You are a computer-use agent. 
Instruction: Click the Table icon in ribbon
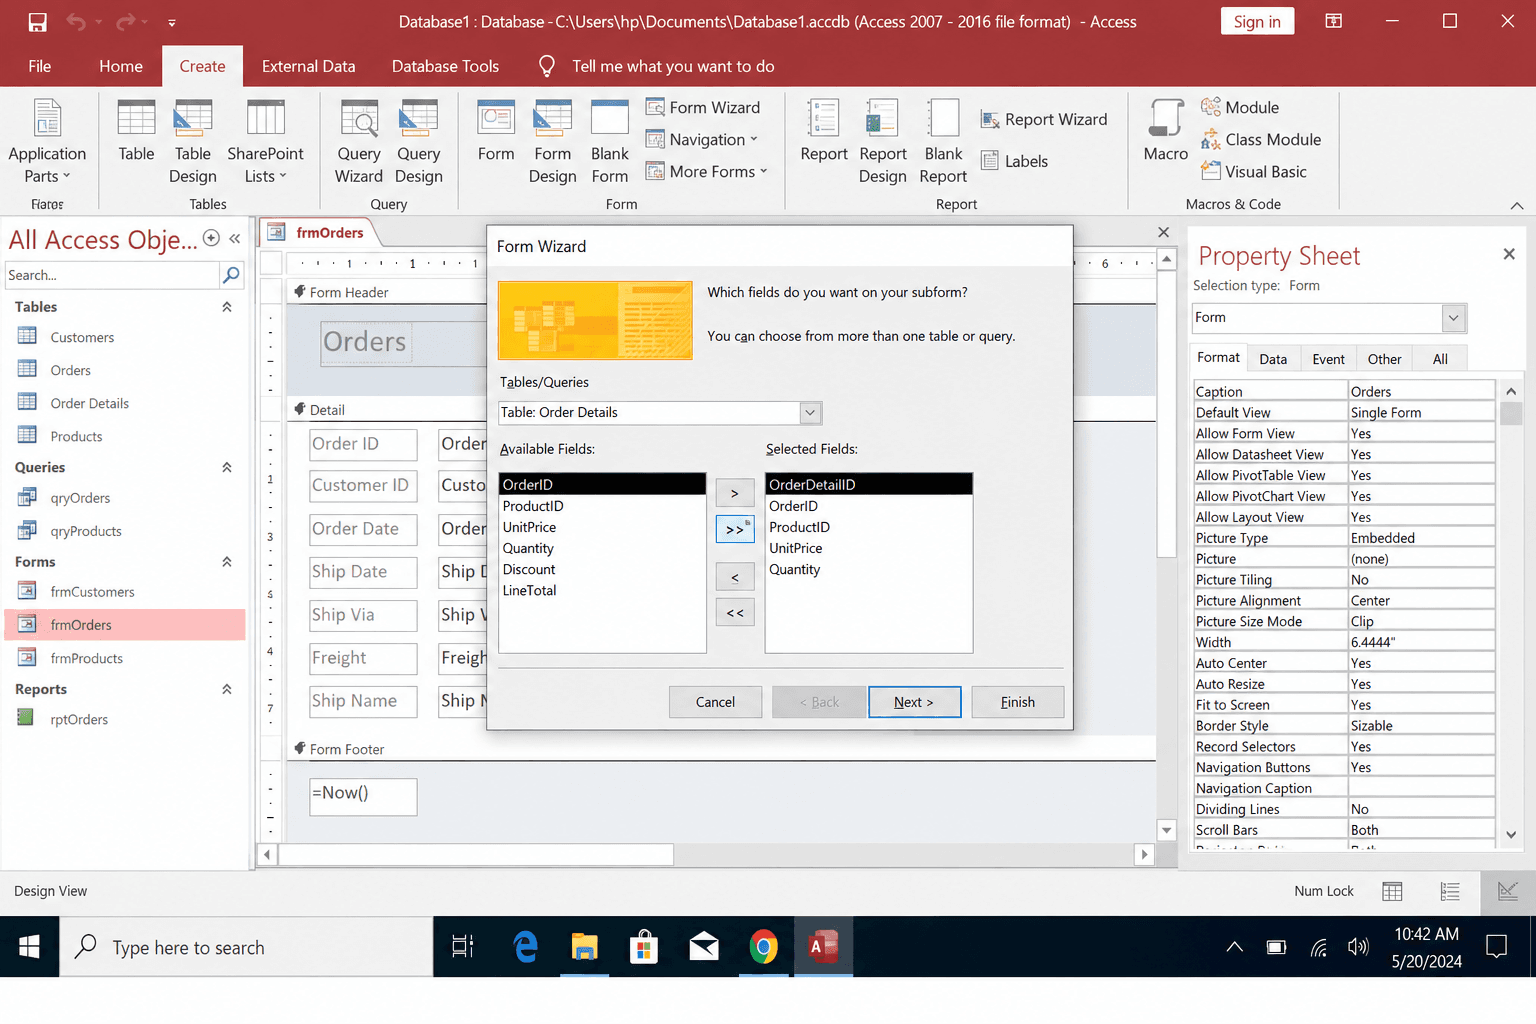click(136, 131)
